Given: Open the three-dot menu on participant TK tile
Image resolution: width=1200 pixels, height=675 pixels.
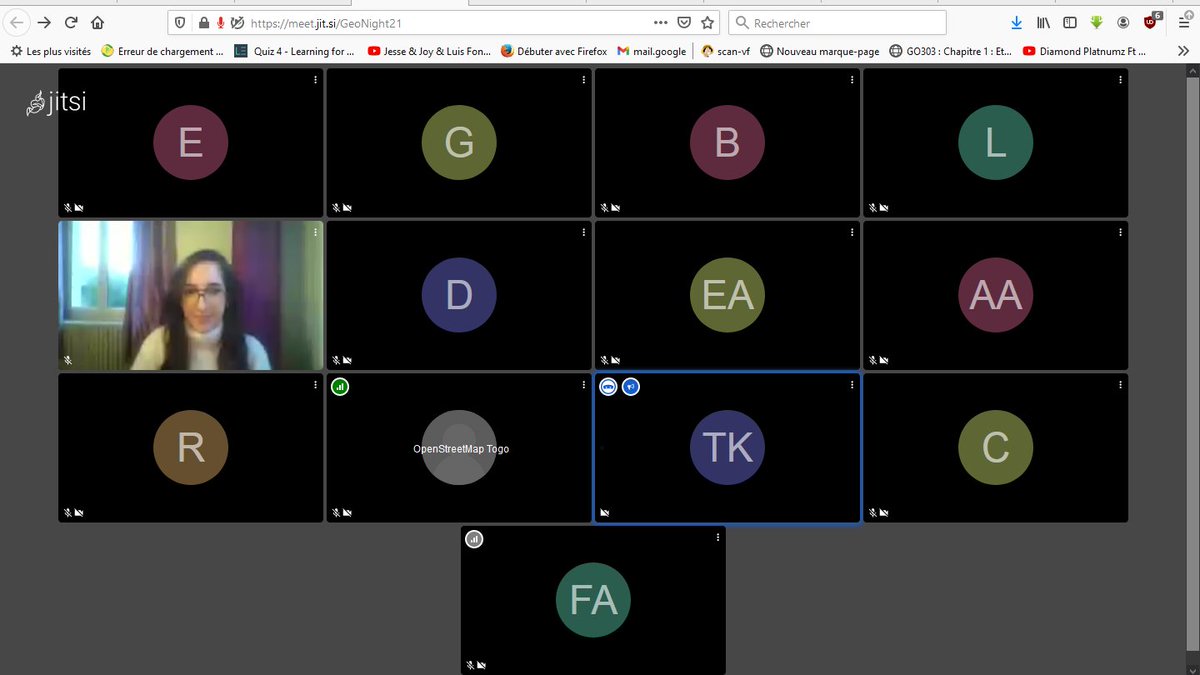Looking at the screenshot, I should [x=851, y=385].
